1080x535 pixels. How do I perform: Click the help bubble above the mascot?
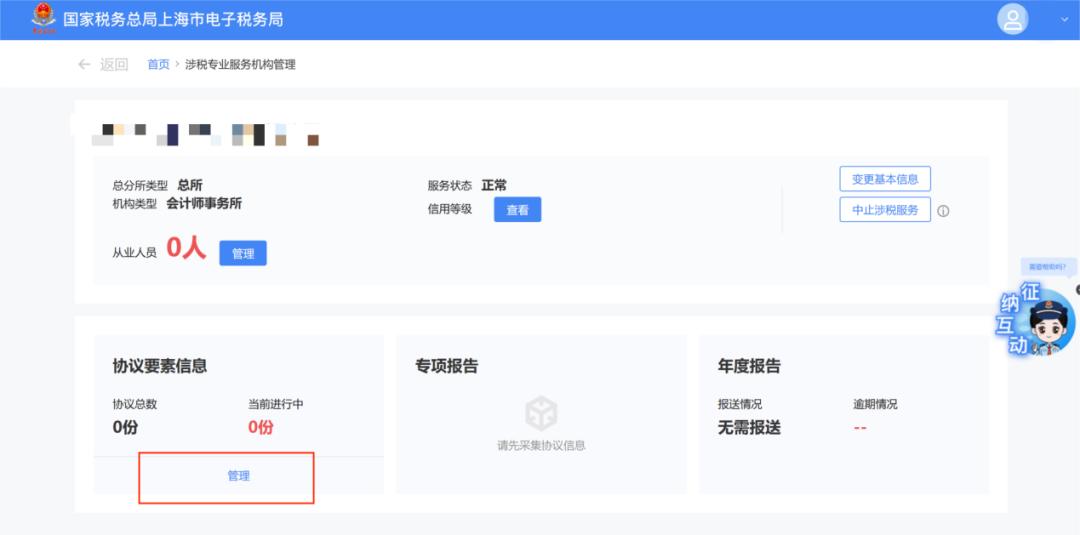[1048, 266]
